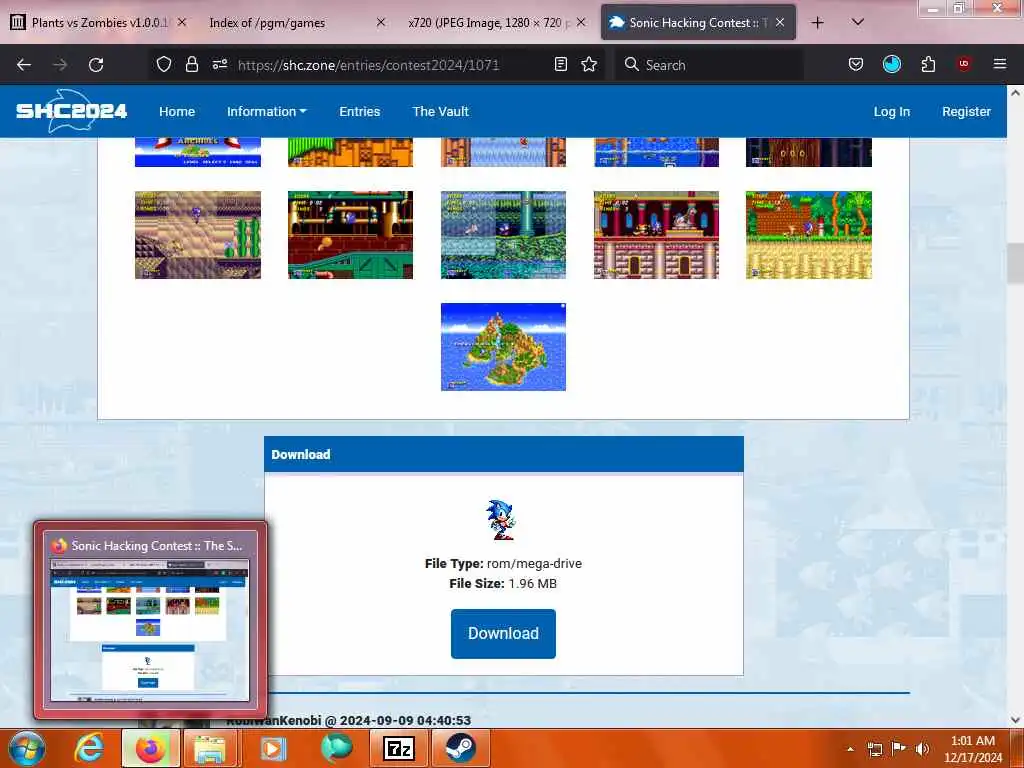Screen dimensions: 1024x768
Task: View site security padlock info
Action: click(191, 64)
